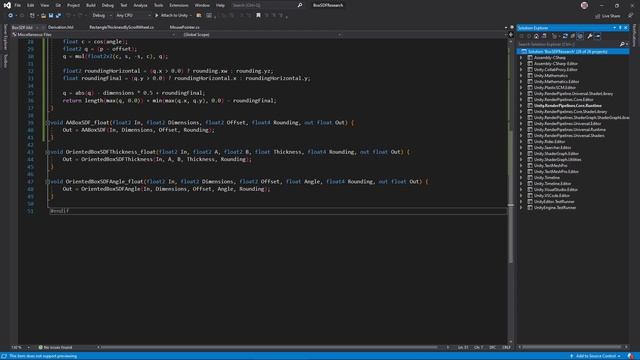Expand the Unity.Timeline project
The width and height of the screenshot is (640, 360).
point(521,178)
